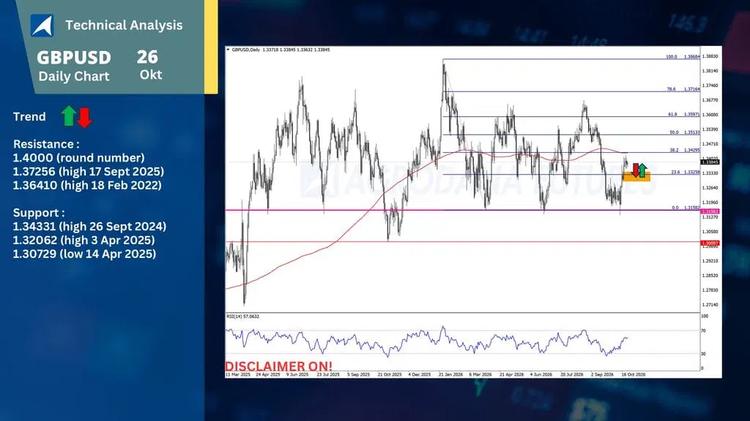750x421 pixels.
Task: Select resistance '1.37256 (high 17 Sept 2025)'
Action: pos(88,172)
